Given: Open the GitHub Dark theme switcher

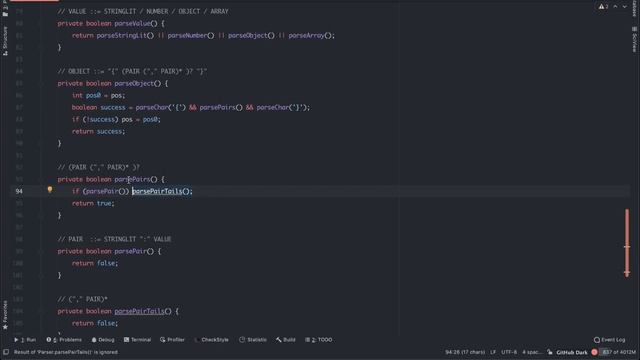Looking at the screenshot, I should (x=571, y=352).
